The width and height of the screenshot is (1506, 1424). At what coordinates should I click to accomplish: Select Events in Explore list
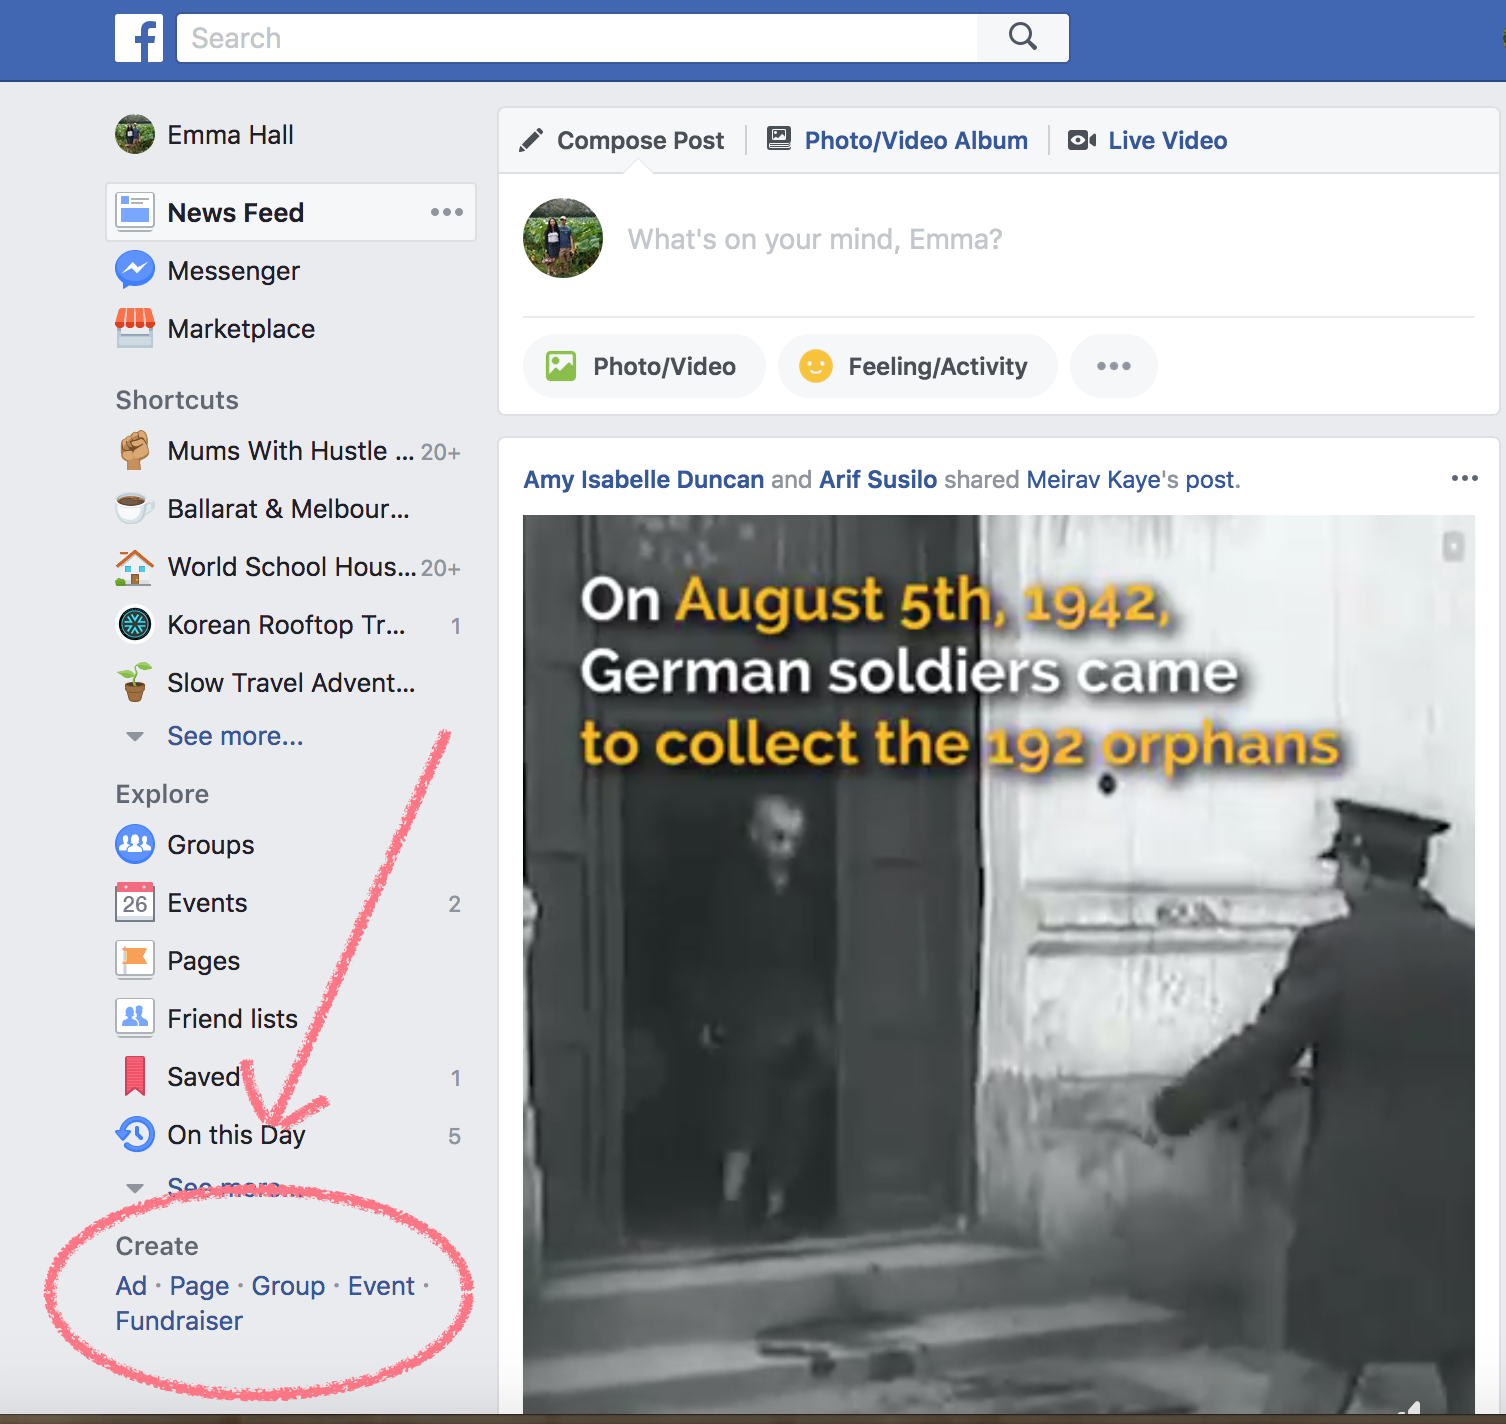207,902
